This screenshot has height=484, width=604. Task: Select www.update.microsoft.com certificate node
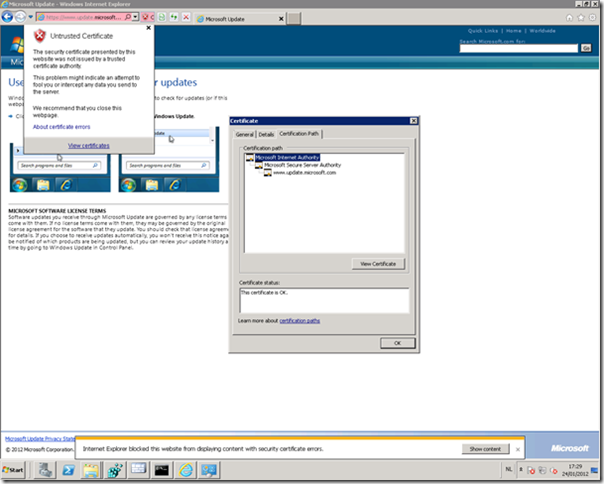(304, 173)
